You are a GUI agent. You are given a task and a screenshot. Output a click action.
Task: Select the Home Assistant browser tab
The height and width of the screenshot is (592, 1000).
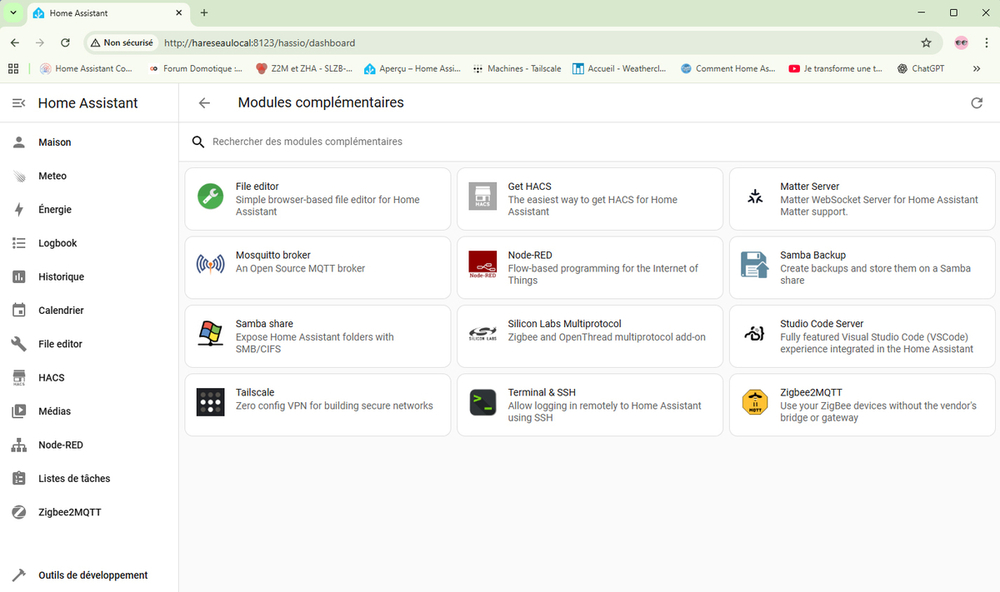click(x=108, y=13)
